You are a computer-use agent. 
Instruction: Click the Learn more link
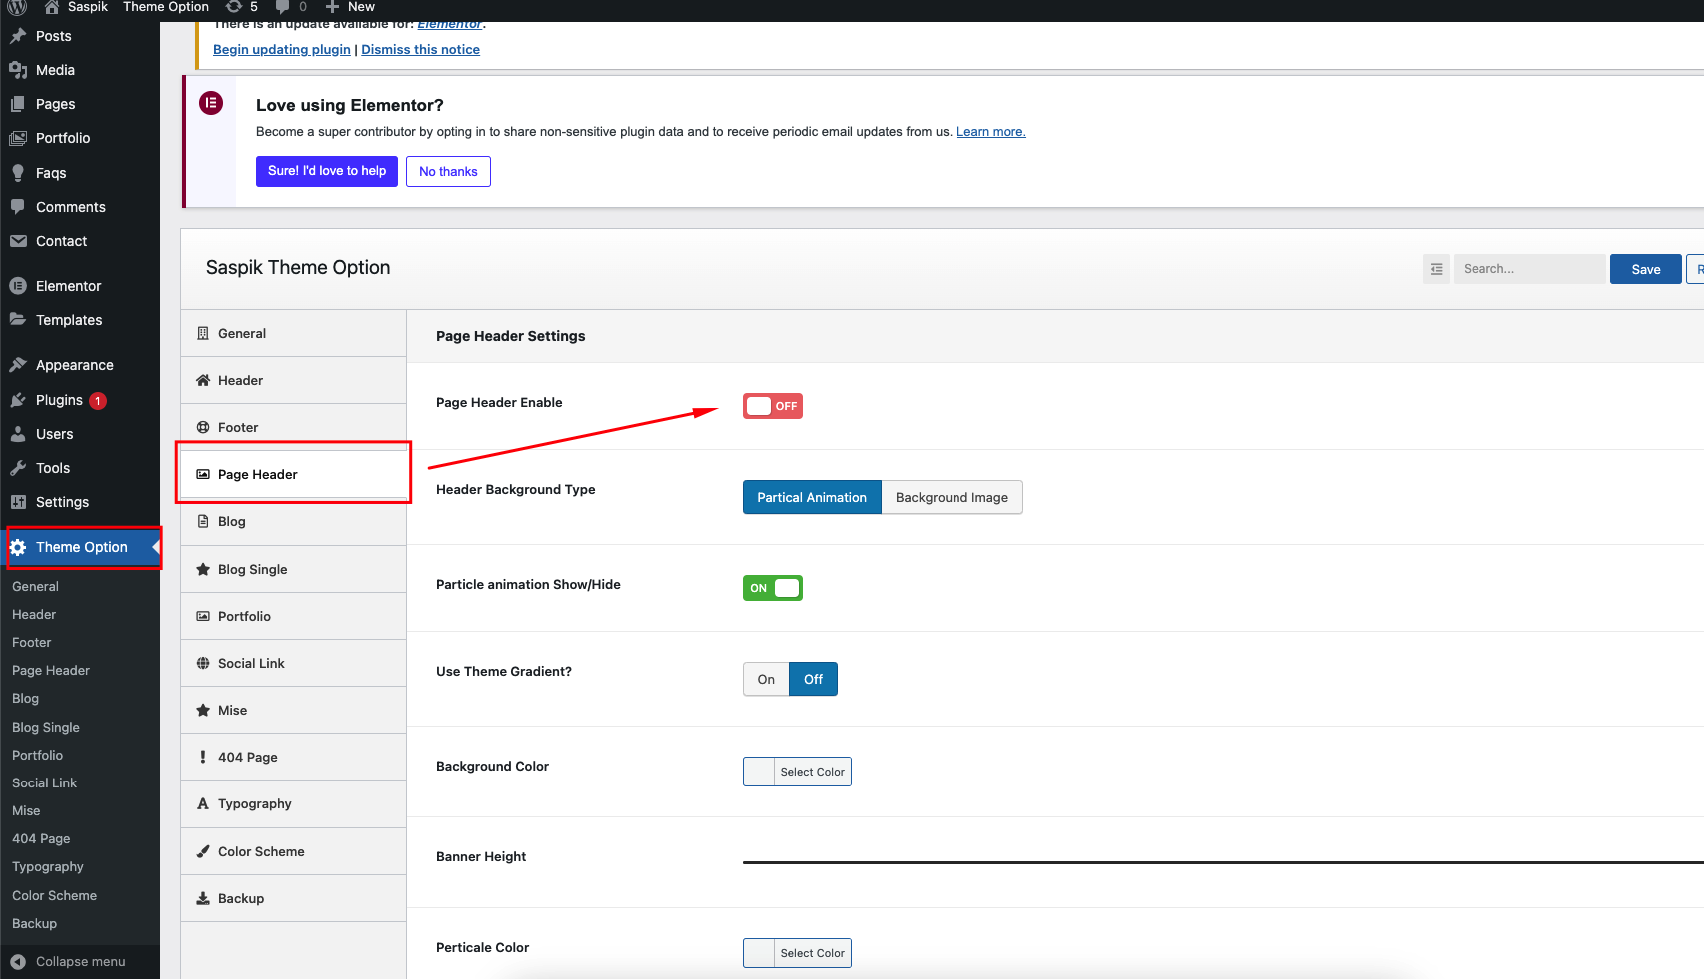coord(991,132)
